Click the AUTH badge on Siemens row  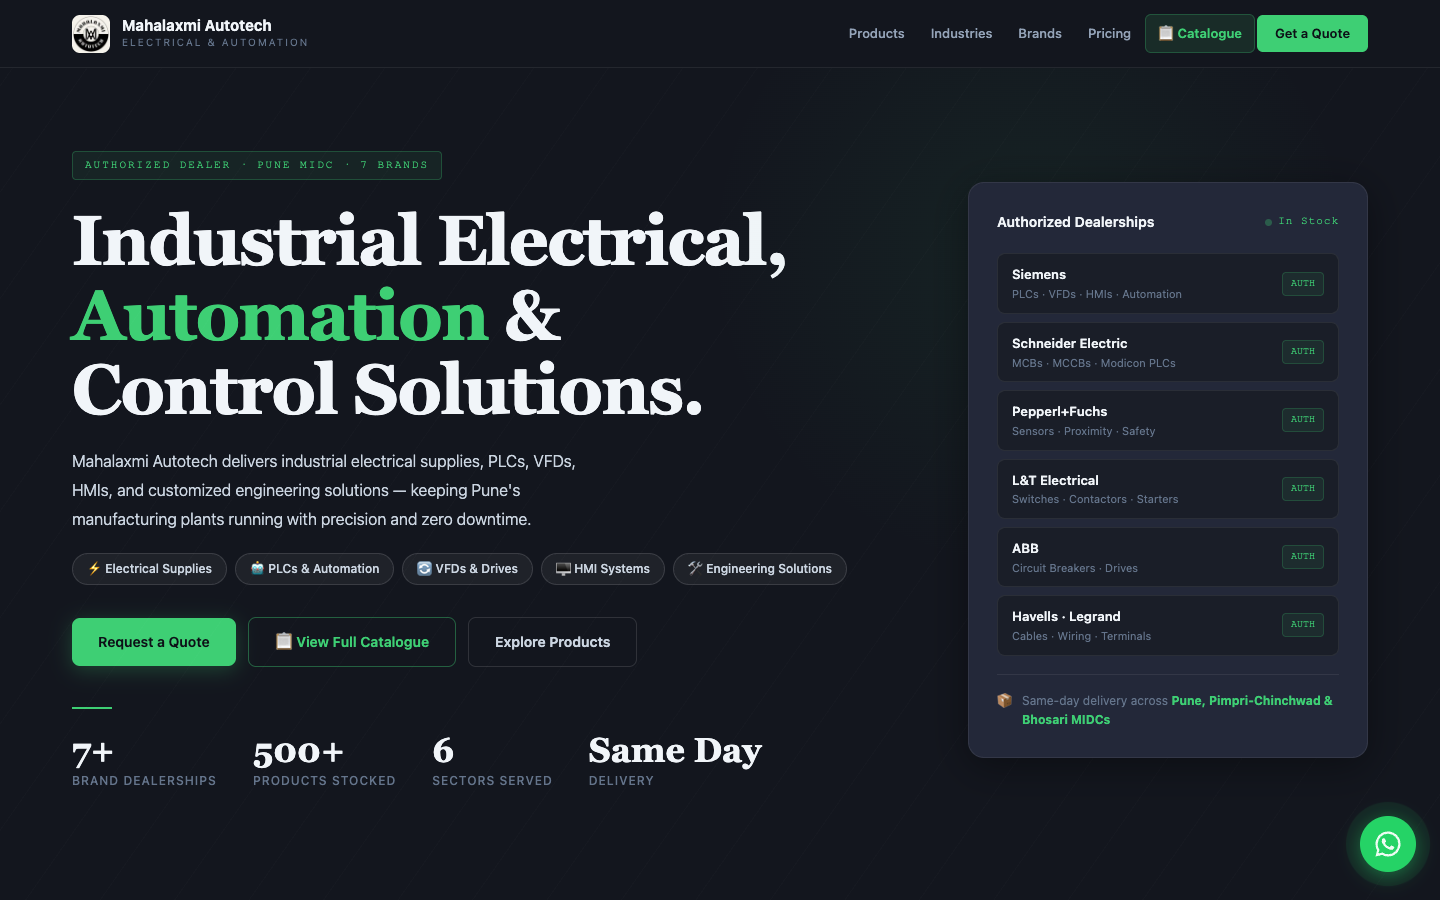(x=1303, y=284)
